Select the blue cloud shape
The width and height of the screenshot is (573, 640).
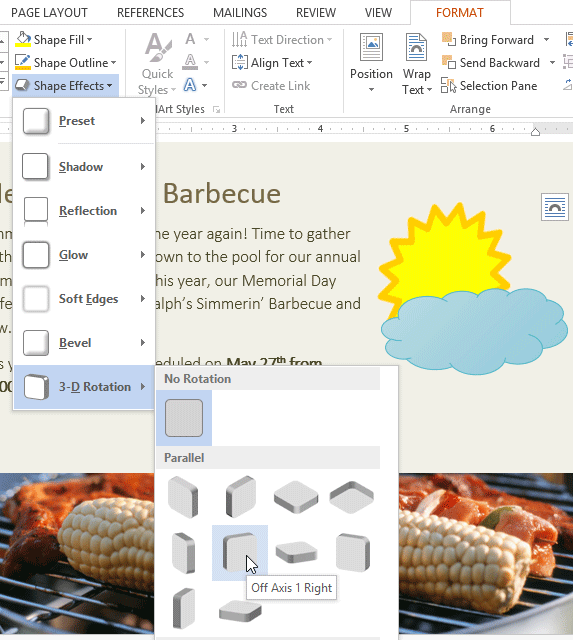click(474, 331)
